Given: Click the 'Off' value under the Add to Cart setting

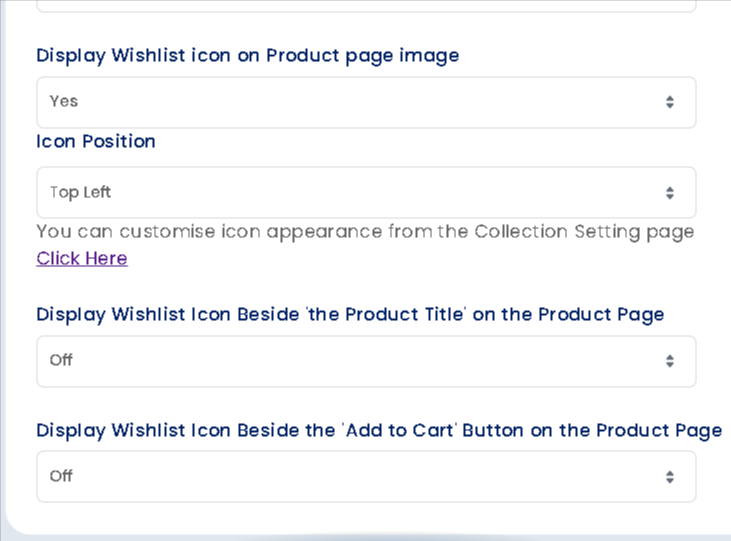Looking at the screenshot, I should 61,476.
